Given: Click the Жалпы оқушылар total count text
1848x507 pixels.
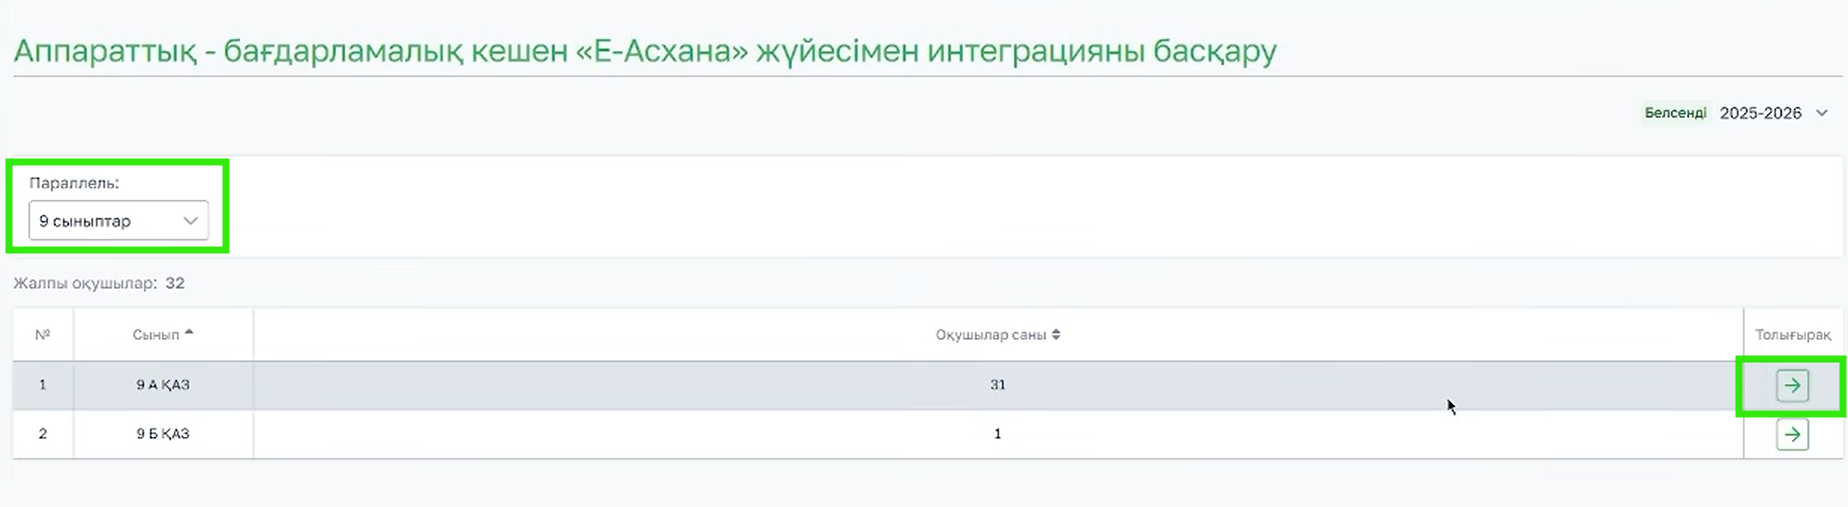Looking at the screenshot, I should coord(99,283).
